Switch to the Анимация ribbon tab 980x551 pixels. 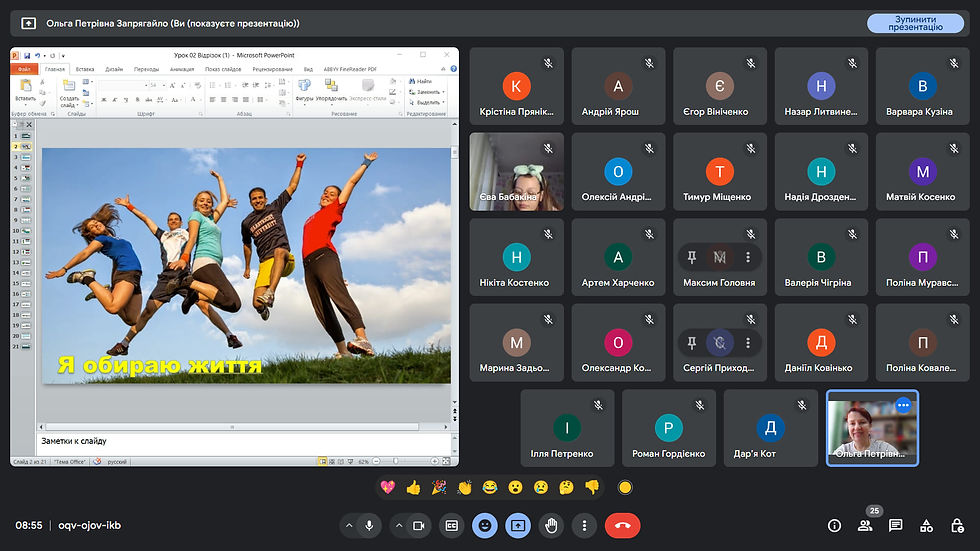pyautogui.click(x=182, y=69)
